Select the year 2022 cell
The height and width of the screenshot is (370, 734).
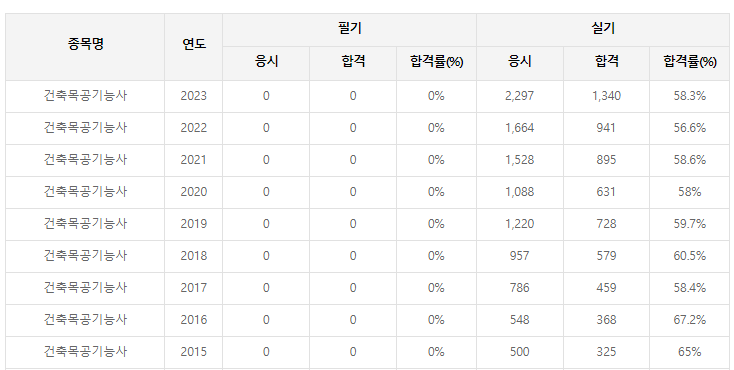(x=194, y=128)
